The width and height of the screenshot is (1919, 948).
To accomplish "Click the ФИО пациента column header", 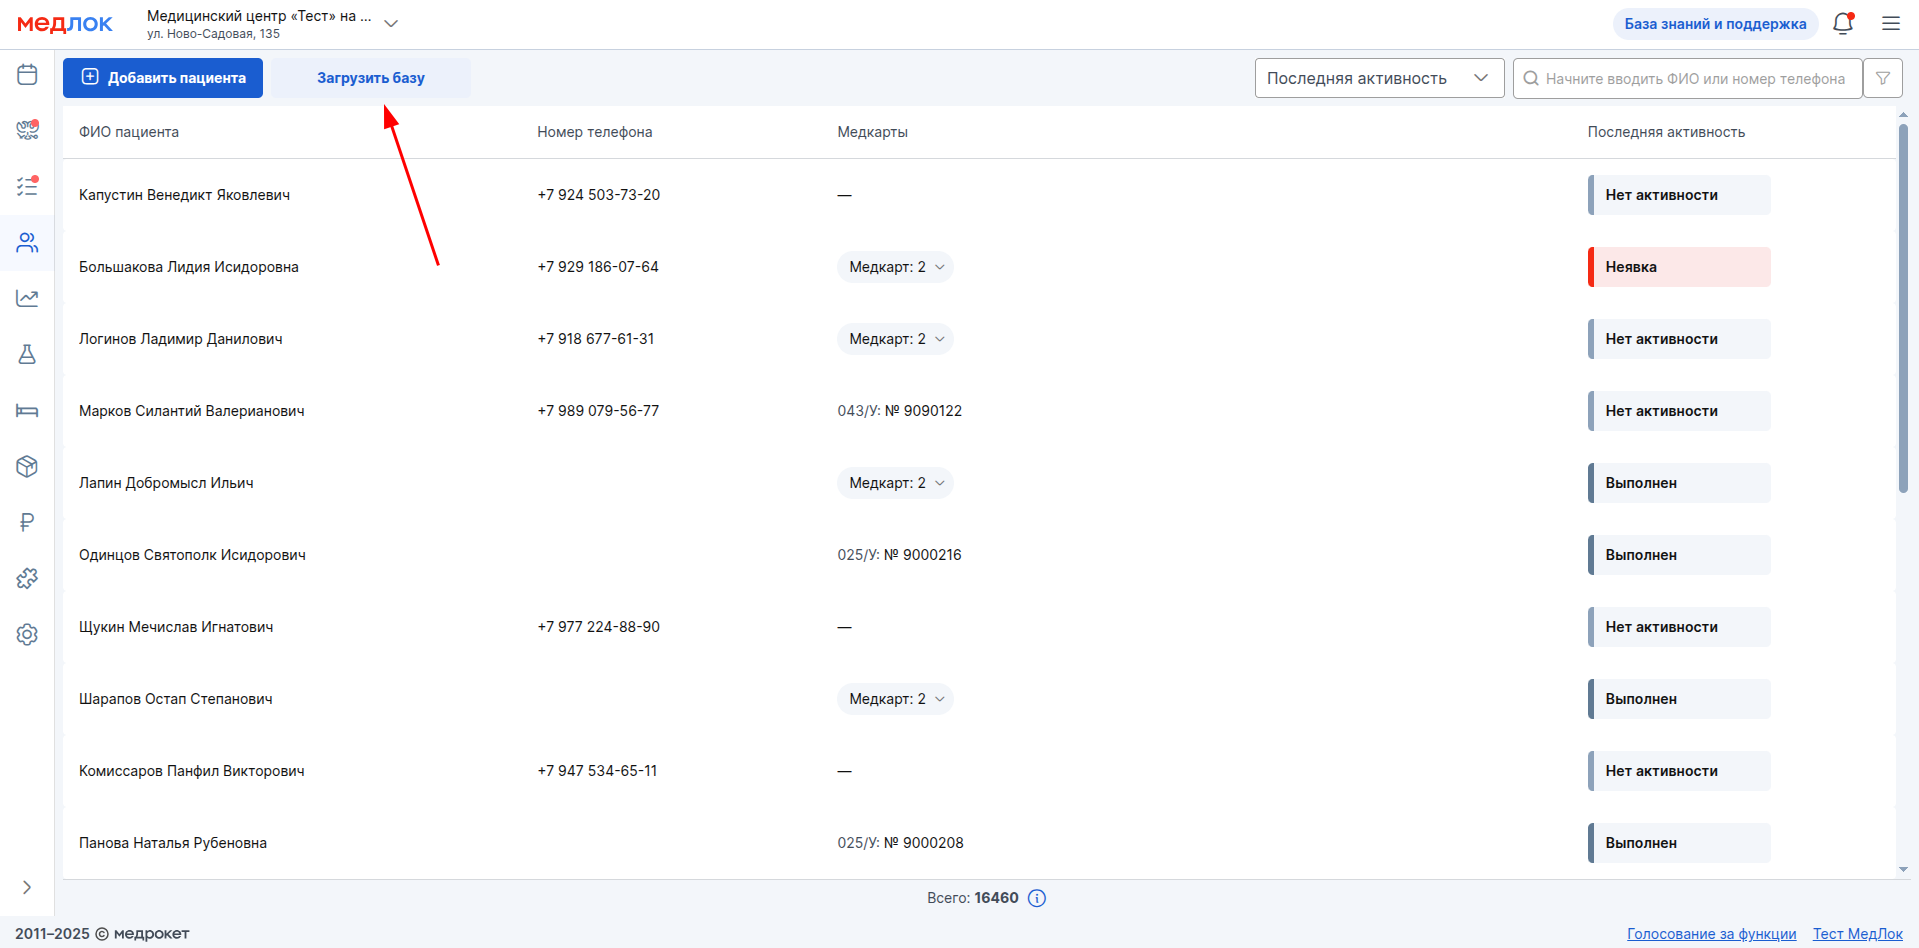I will [x=129, y=132].
